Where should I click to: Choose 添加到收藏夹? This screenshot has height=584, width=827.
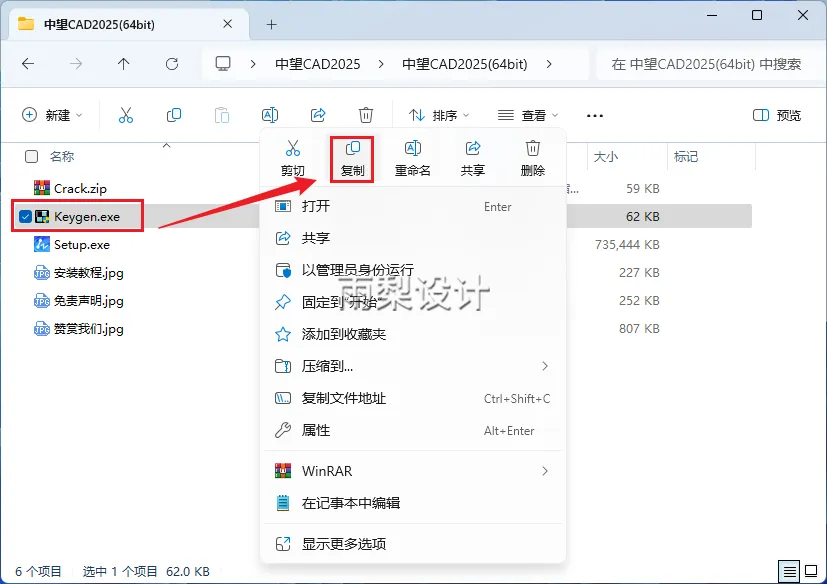[413, 334]
